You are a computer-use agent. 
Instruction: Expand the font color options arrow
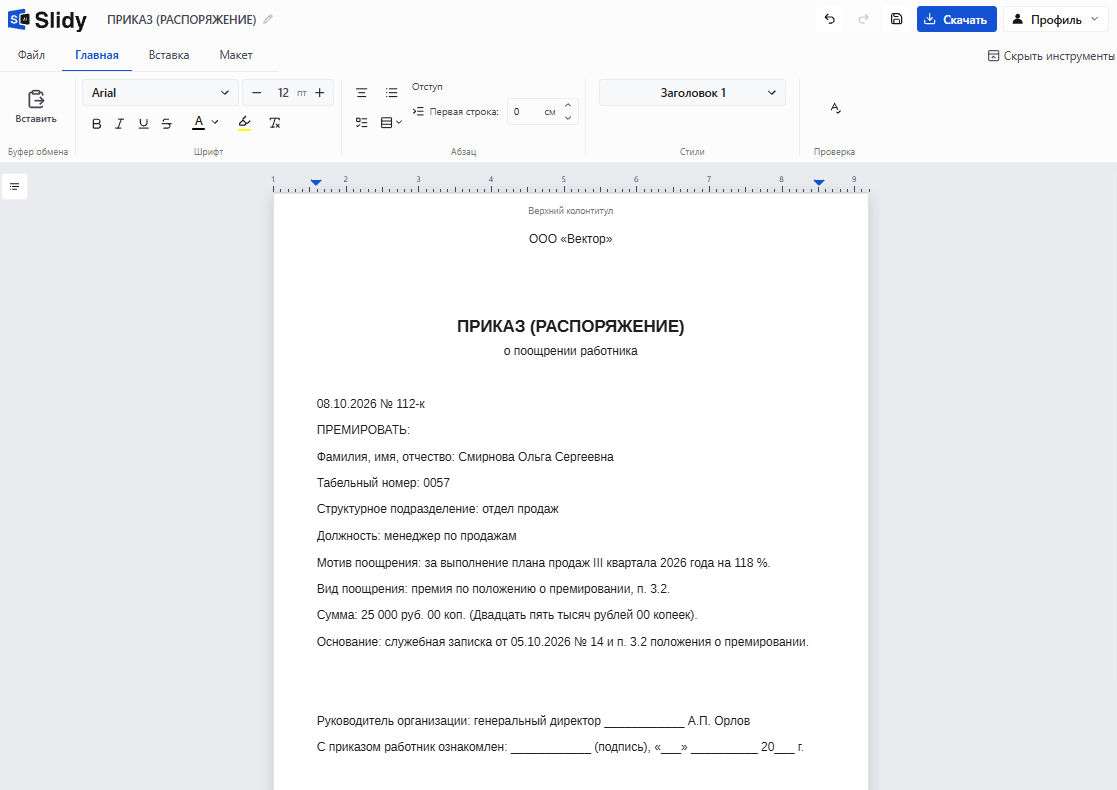215,123
